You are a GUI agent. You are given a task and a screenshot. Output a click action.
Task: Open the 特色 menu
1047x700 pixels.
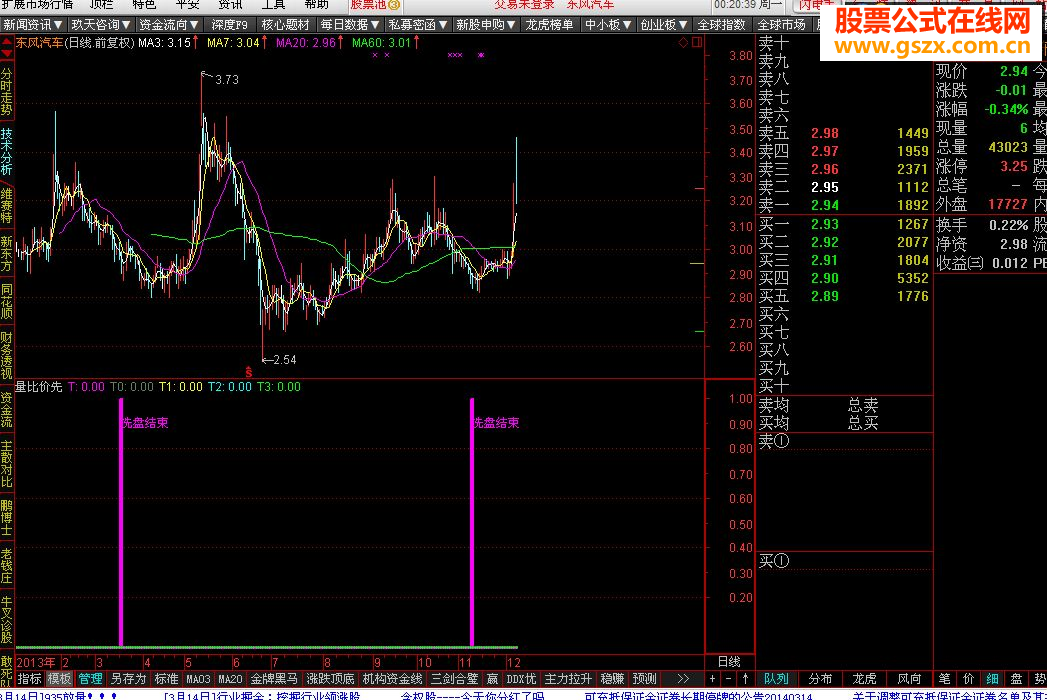point(144,5)
